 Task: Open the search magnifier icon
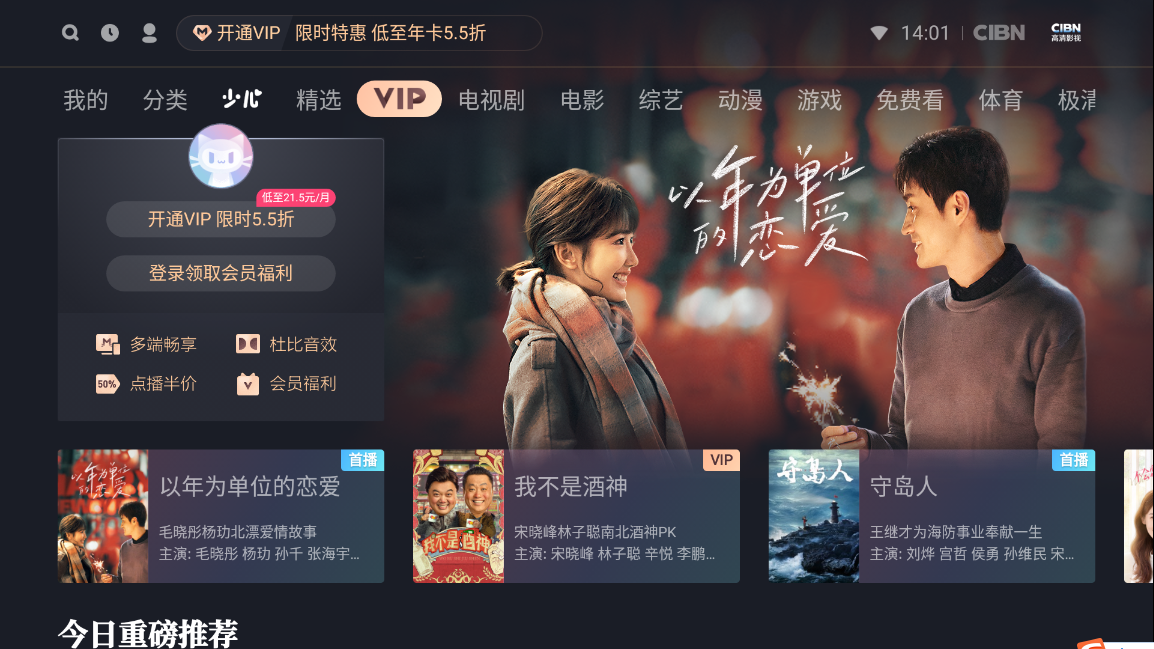coord(70,32)
